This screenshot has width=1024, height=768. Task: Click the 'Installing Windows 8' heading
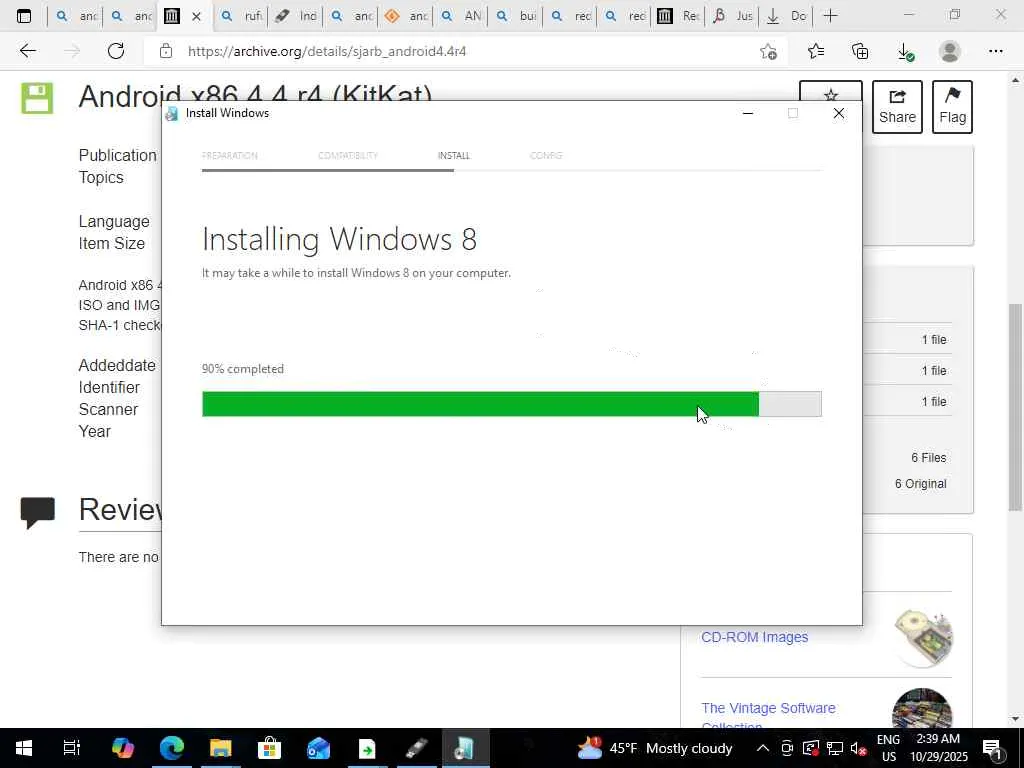[x=339, y=239]
